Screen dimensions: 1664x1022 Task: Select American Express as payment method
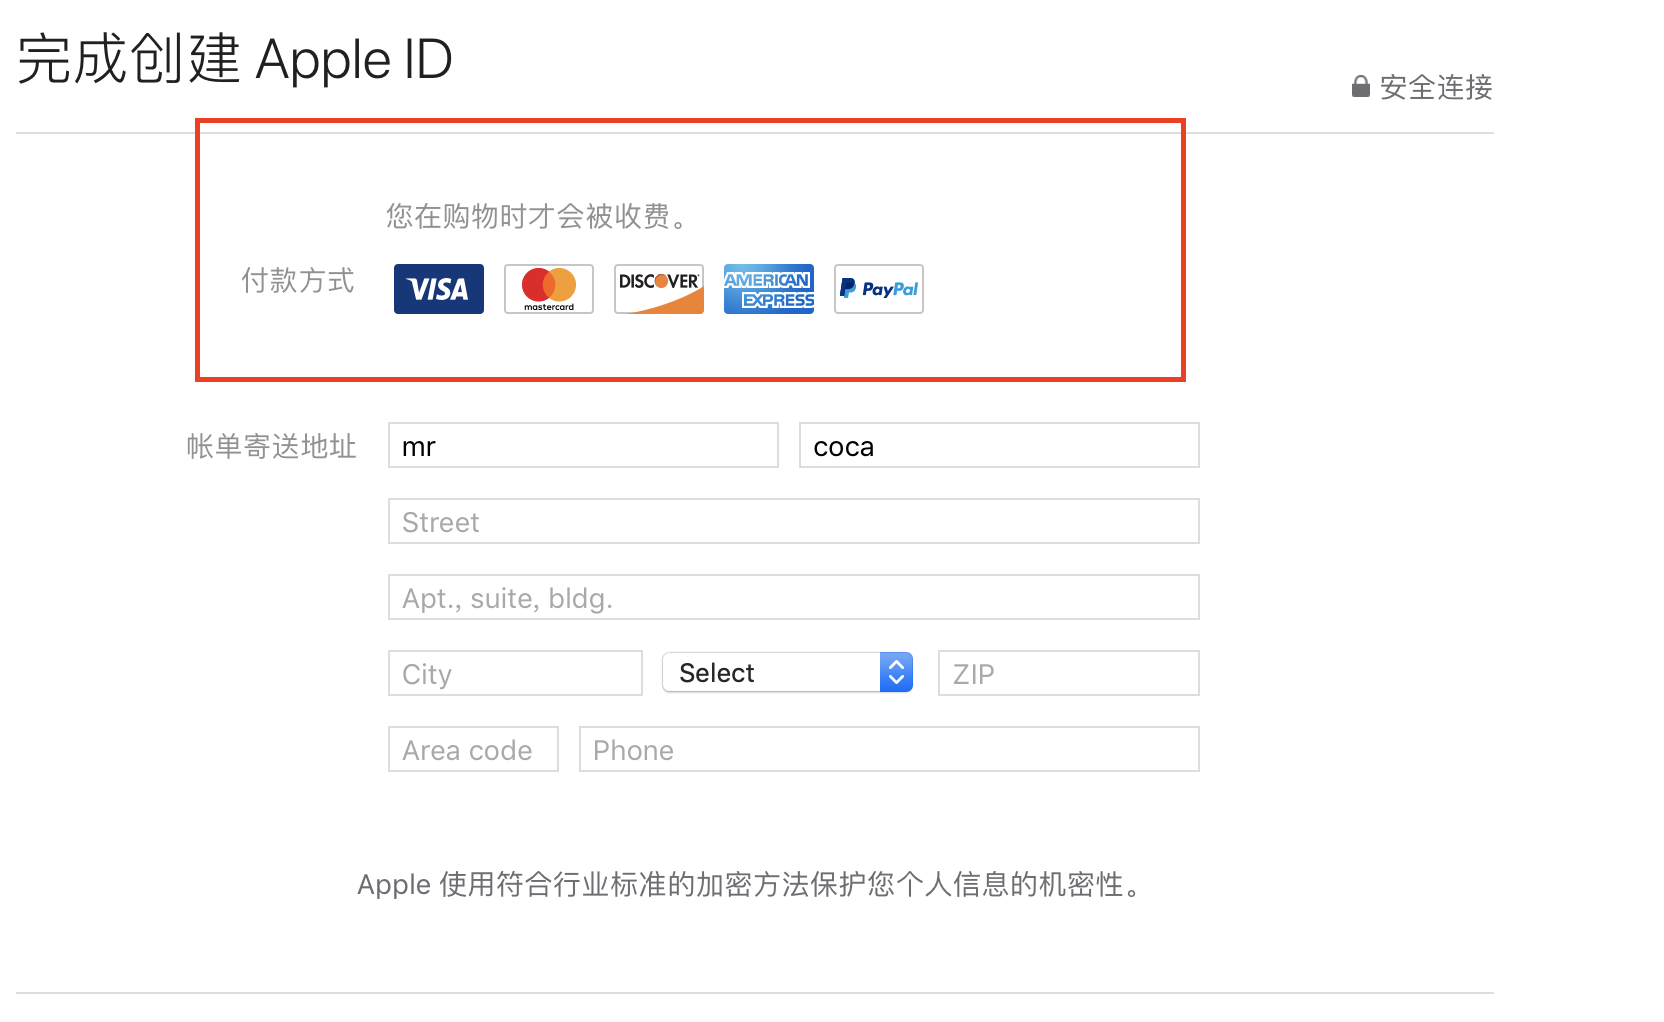tap(768, 289)
